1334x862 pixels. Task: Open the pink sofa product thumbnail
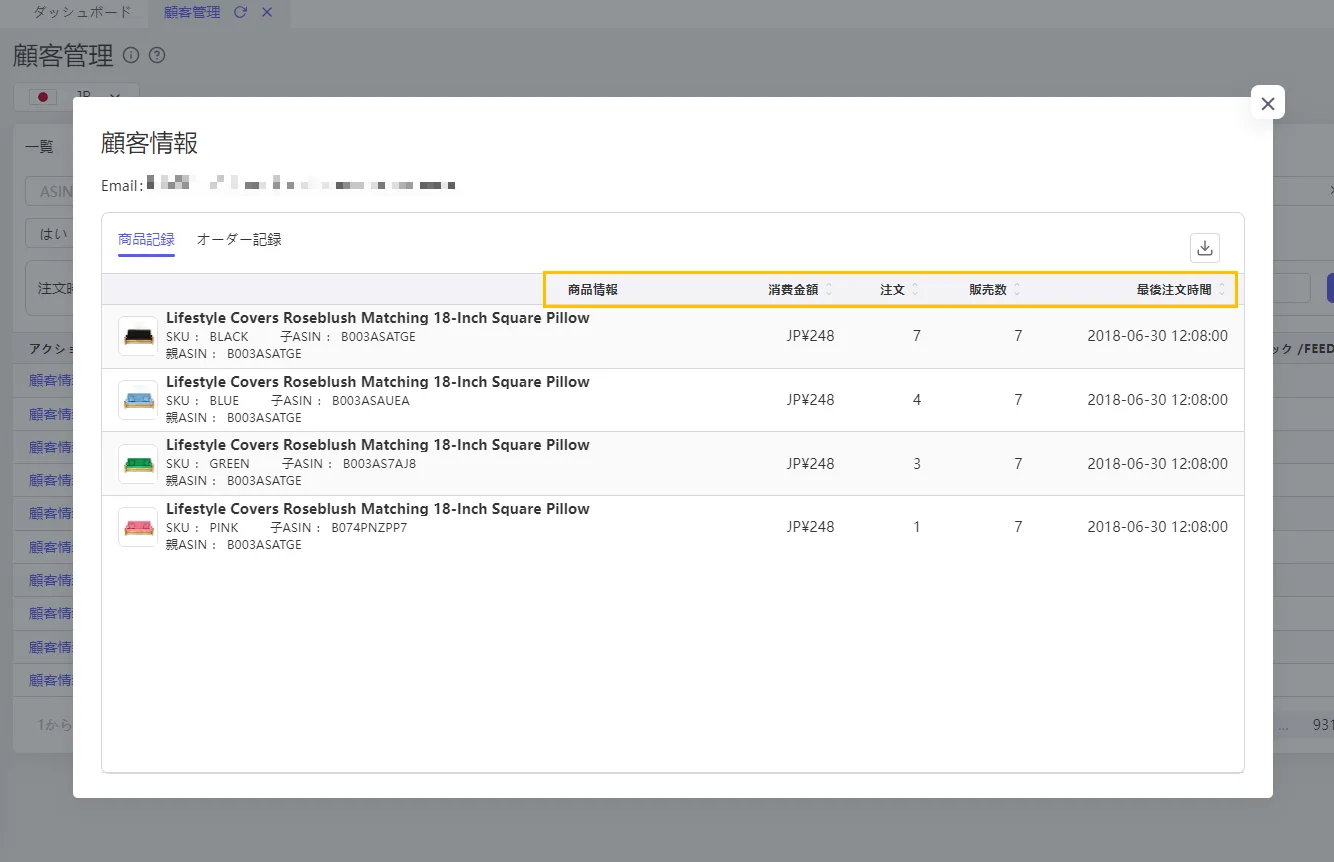pos(138,527)
